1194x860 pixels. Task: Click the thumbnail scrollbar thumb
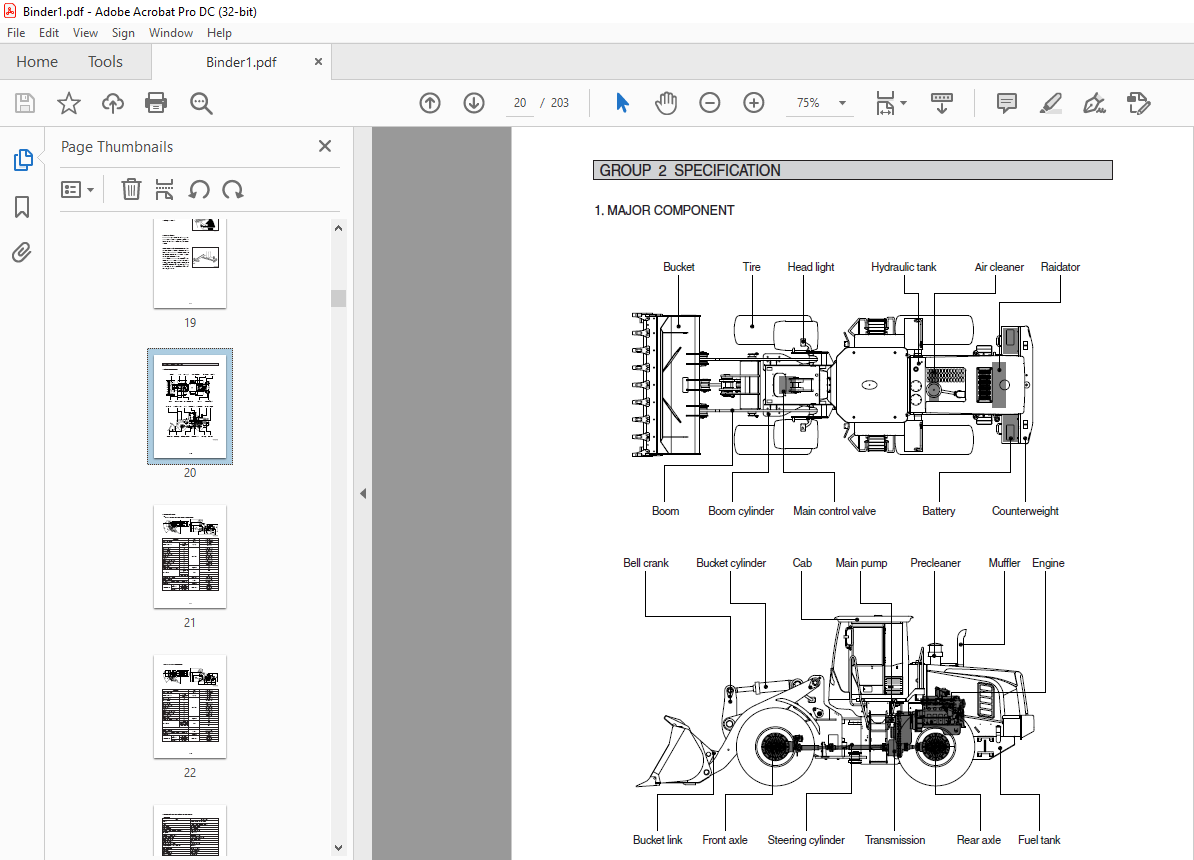339,298
